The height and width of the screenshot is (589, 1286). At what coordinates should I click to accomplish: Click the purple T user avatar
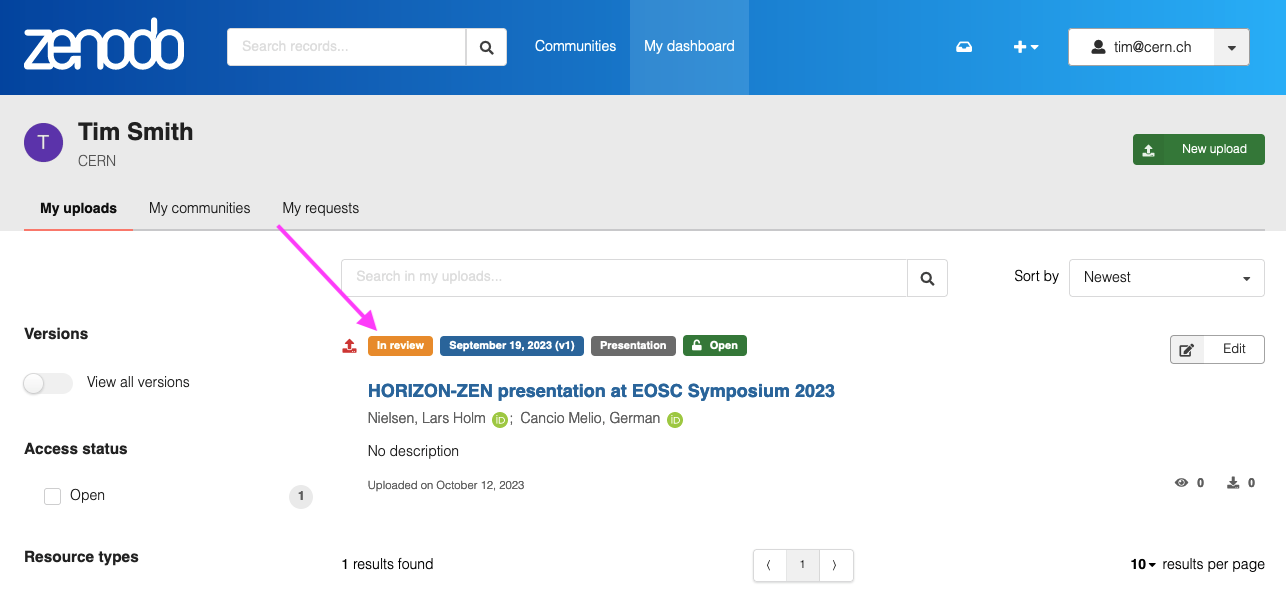point(43,143)
